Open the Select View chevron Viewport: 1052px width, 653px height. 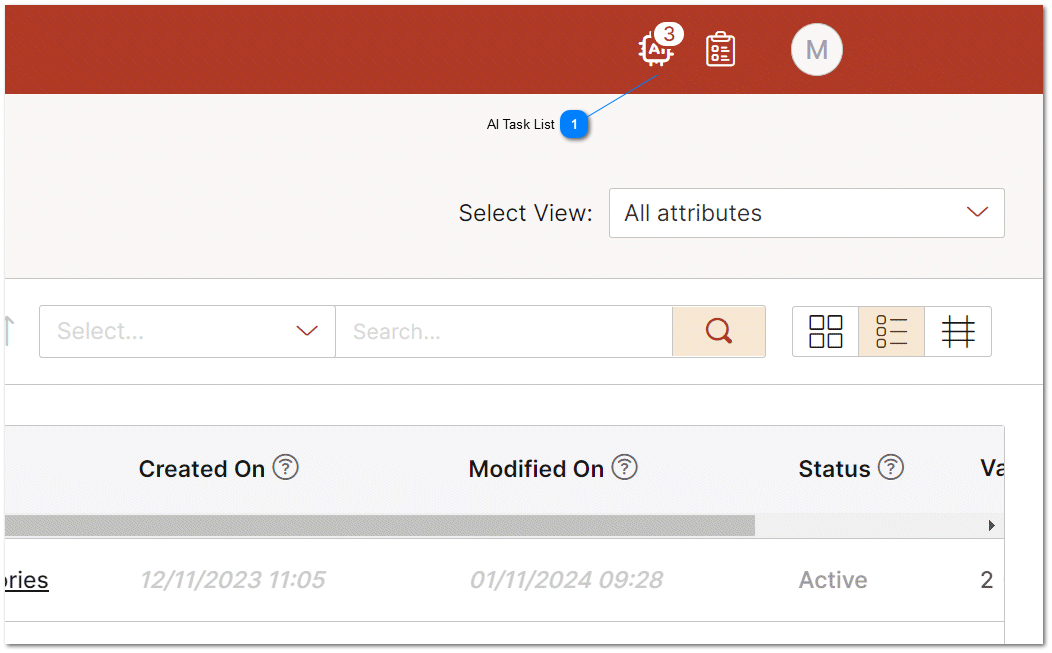tap(977, 213)
